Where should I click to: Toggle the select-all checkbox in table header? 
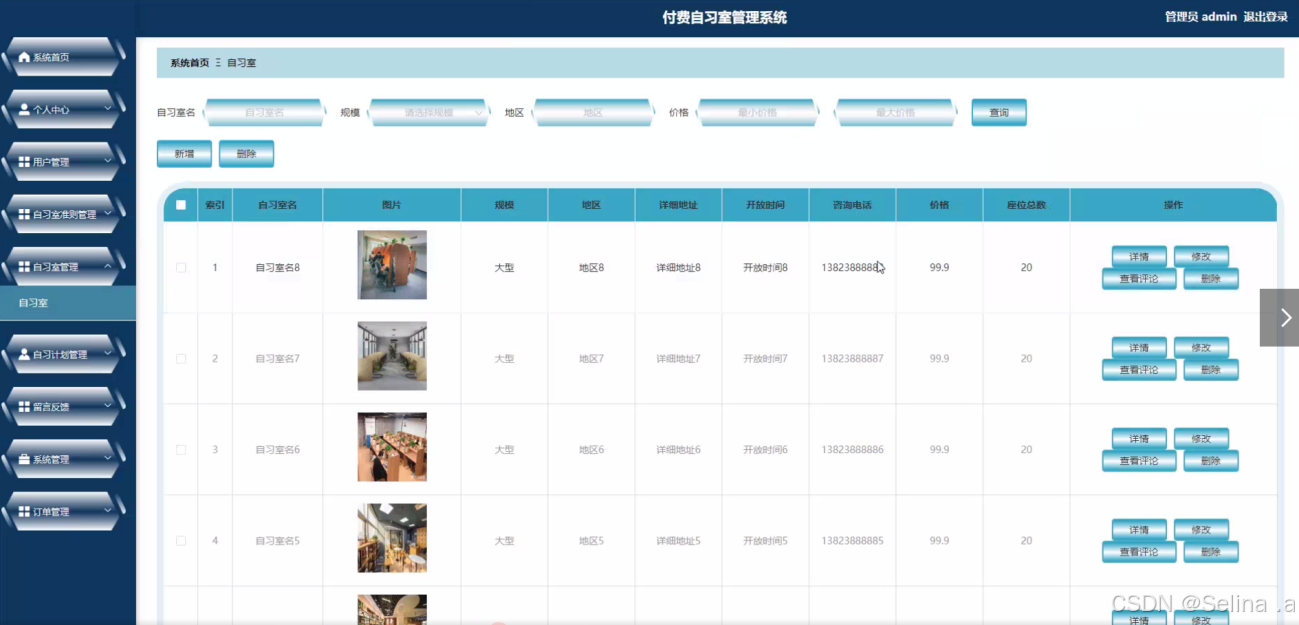[181, 205]
